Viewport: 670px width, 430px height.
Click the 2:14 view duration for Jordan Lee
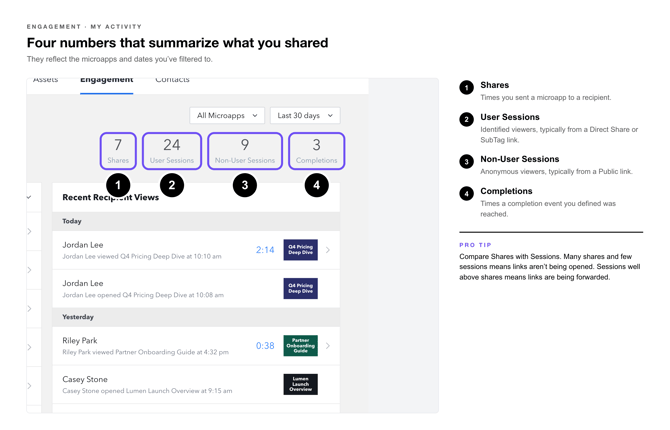pyautogui.click(x=265, y=250)
